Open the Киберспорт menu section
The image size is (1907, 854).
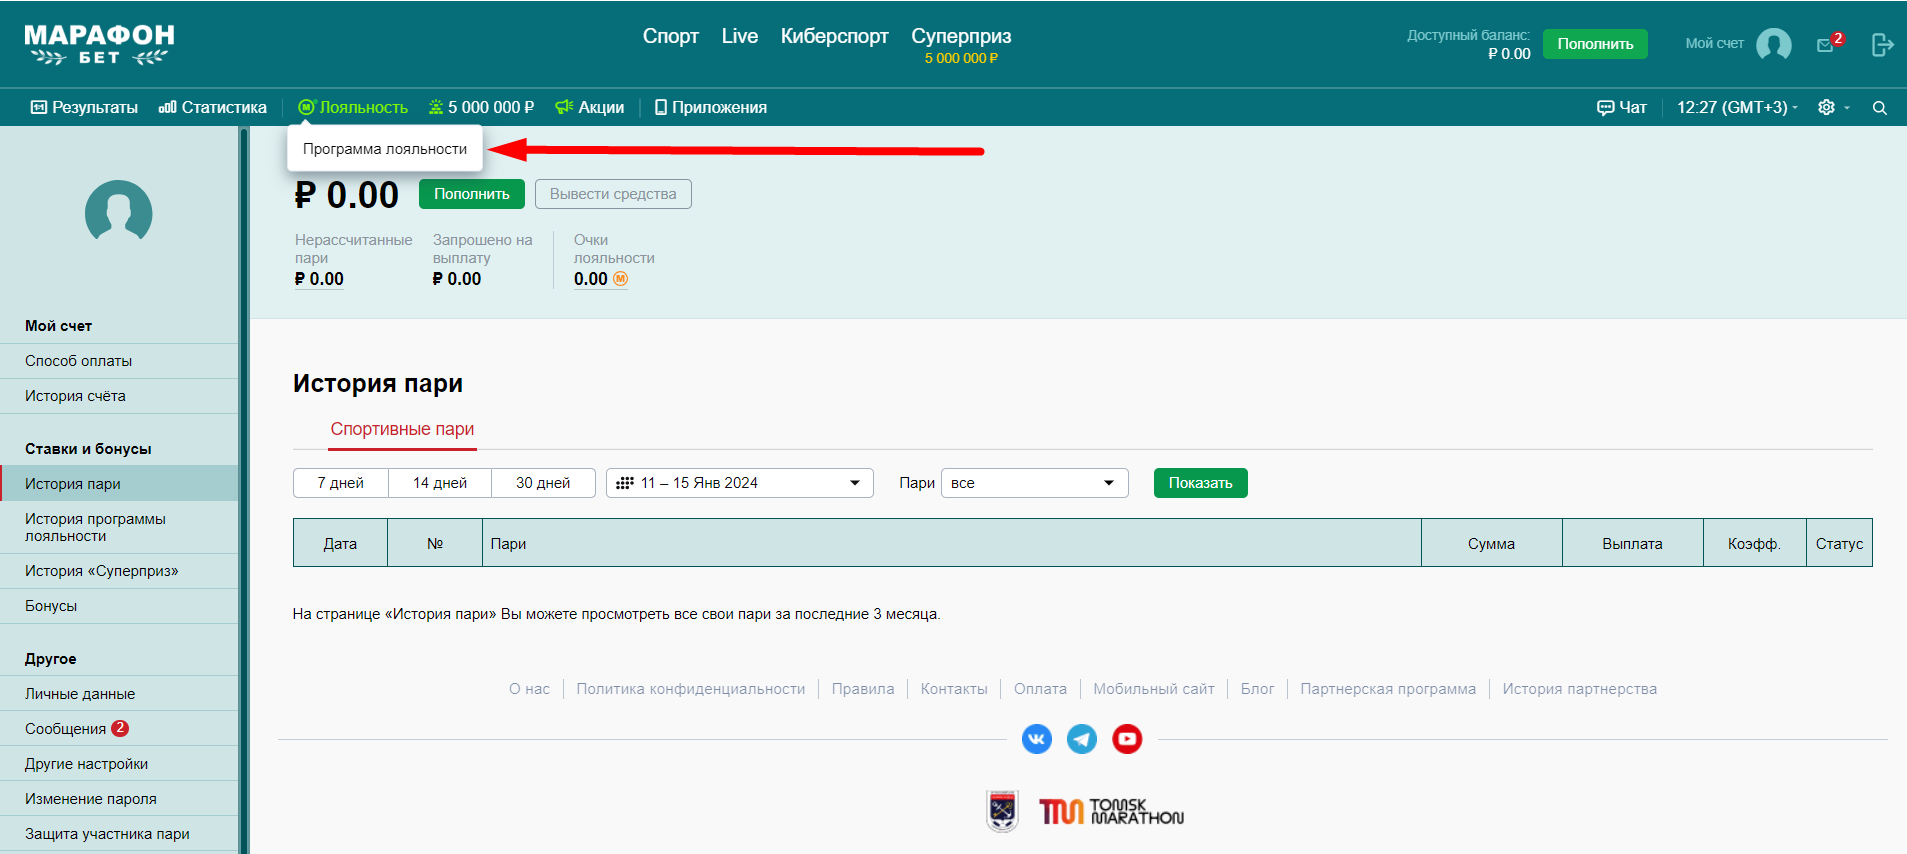(834, 36)
